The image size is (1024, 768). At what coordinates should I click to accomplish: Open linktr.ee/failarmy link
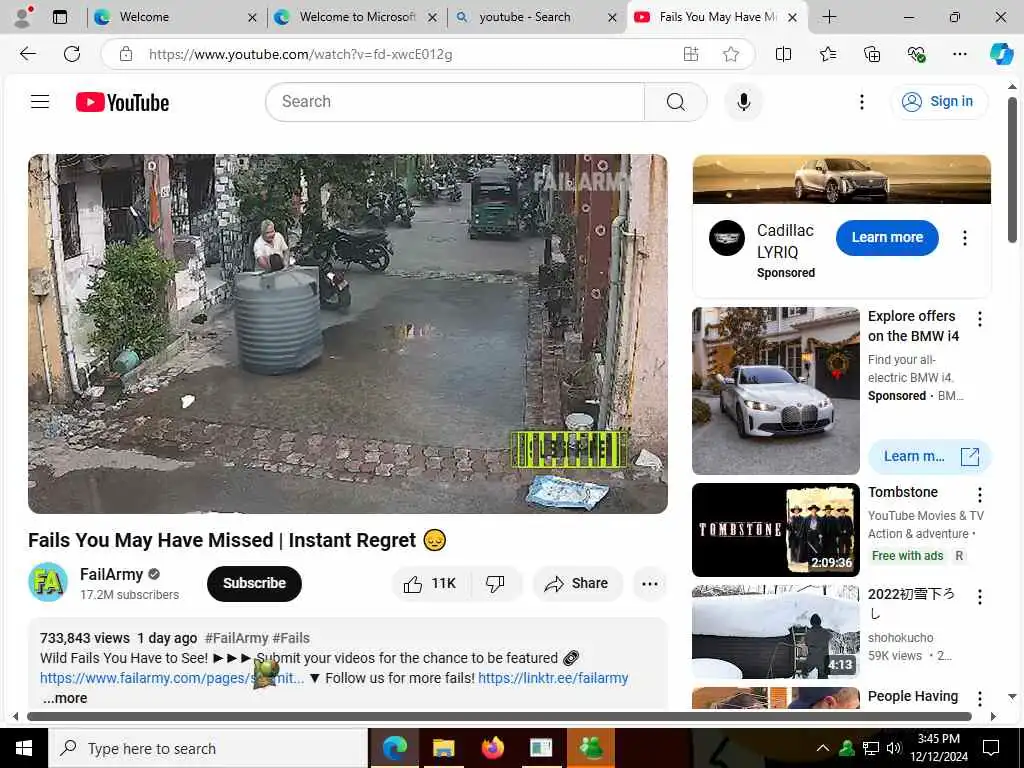coord(553,678)
